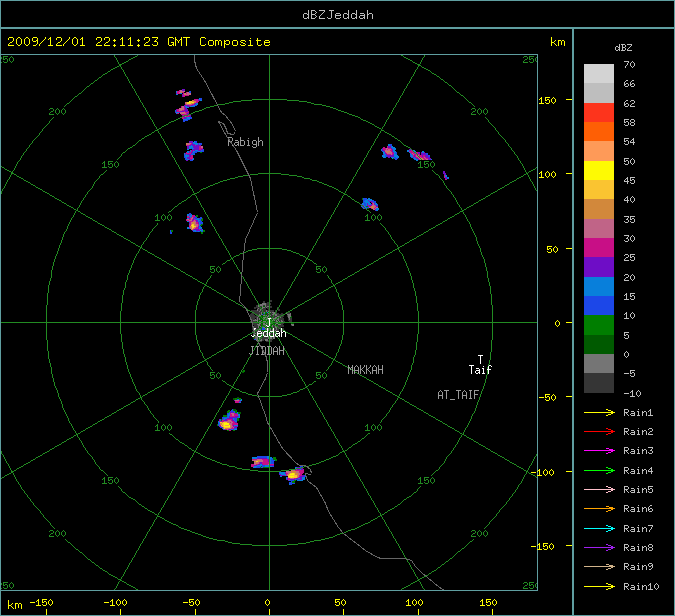
Task: Click the northwest storm cell near 100 km ring
Action: [195, 223]
